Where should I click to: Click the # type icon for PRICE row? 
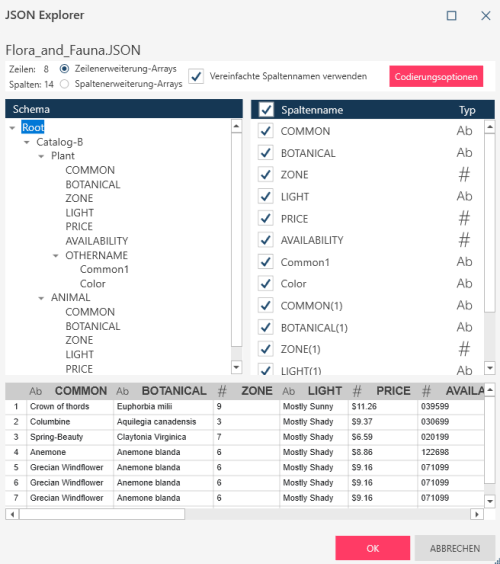pos(464,218)
